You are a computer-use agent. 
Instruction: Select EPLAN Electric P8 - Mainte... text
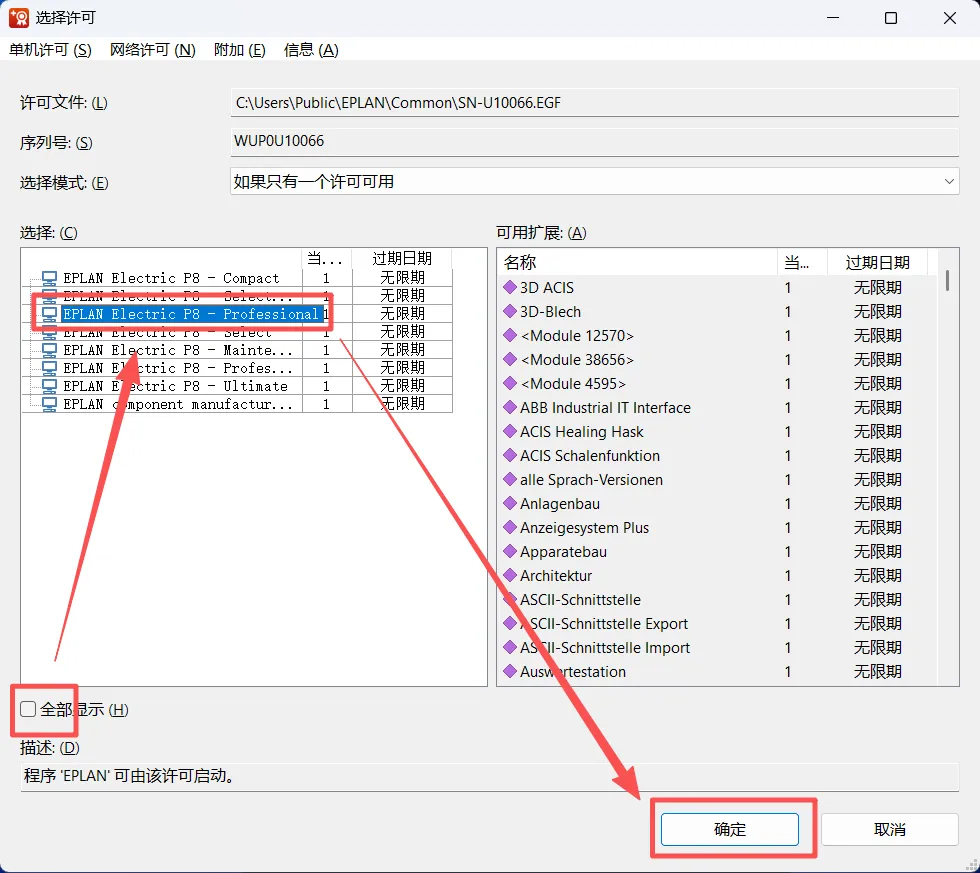coord(178,350)
